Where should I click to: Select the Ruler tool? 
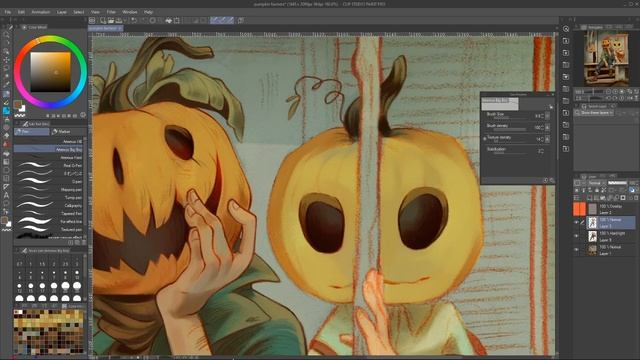pyautogui.click(x=6, y=187)
